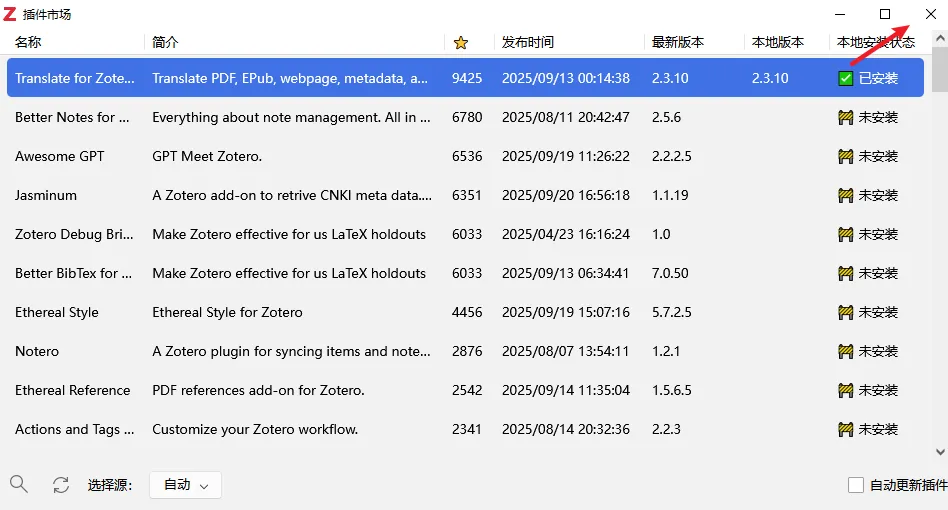
Task: Click release date 2025/08/11 20:42:47
Action: coord(565,117)
